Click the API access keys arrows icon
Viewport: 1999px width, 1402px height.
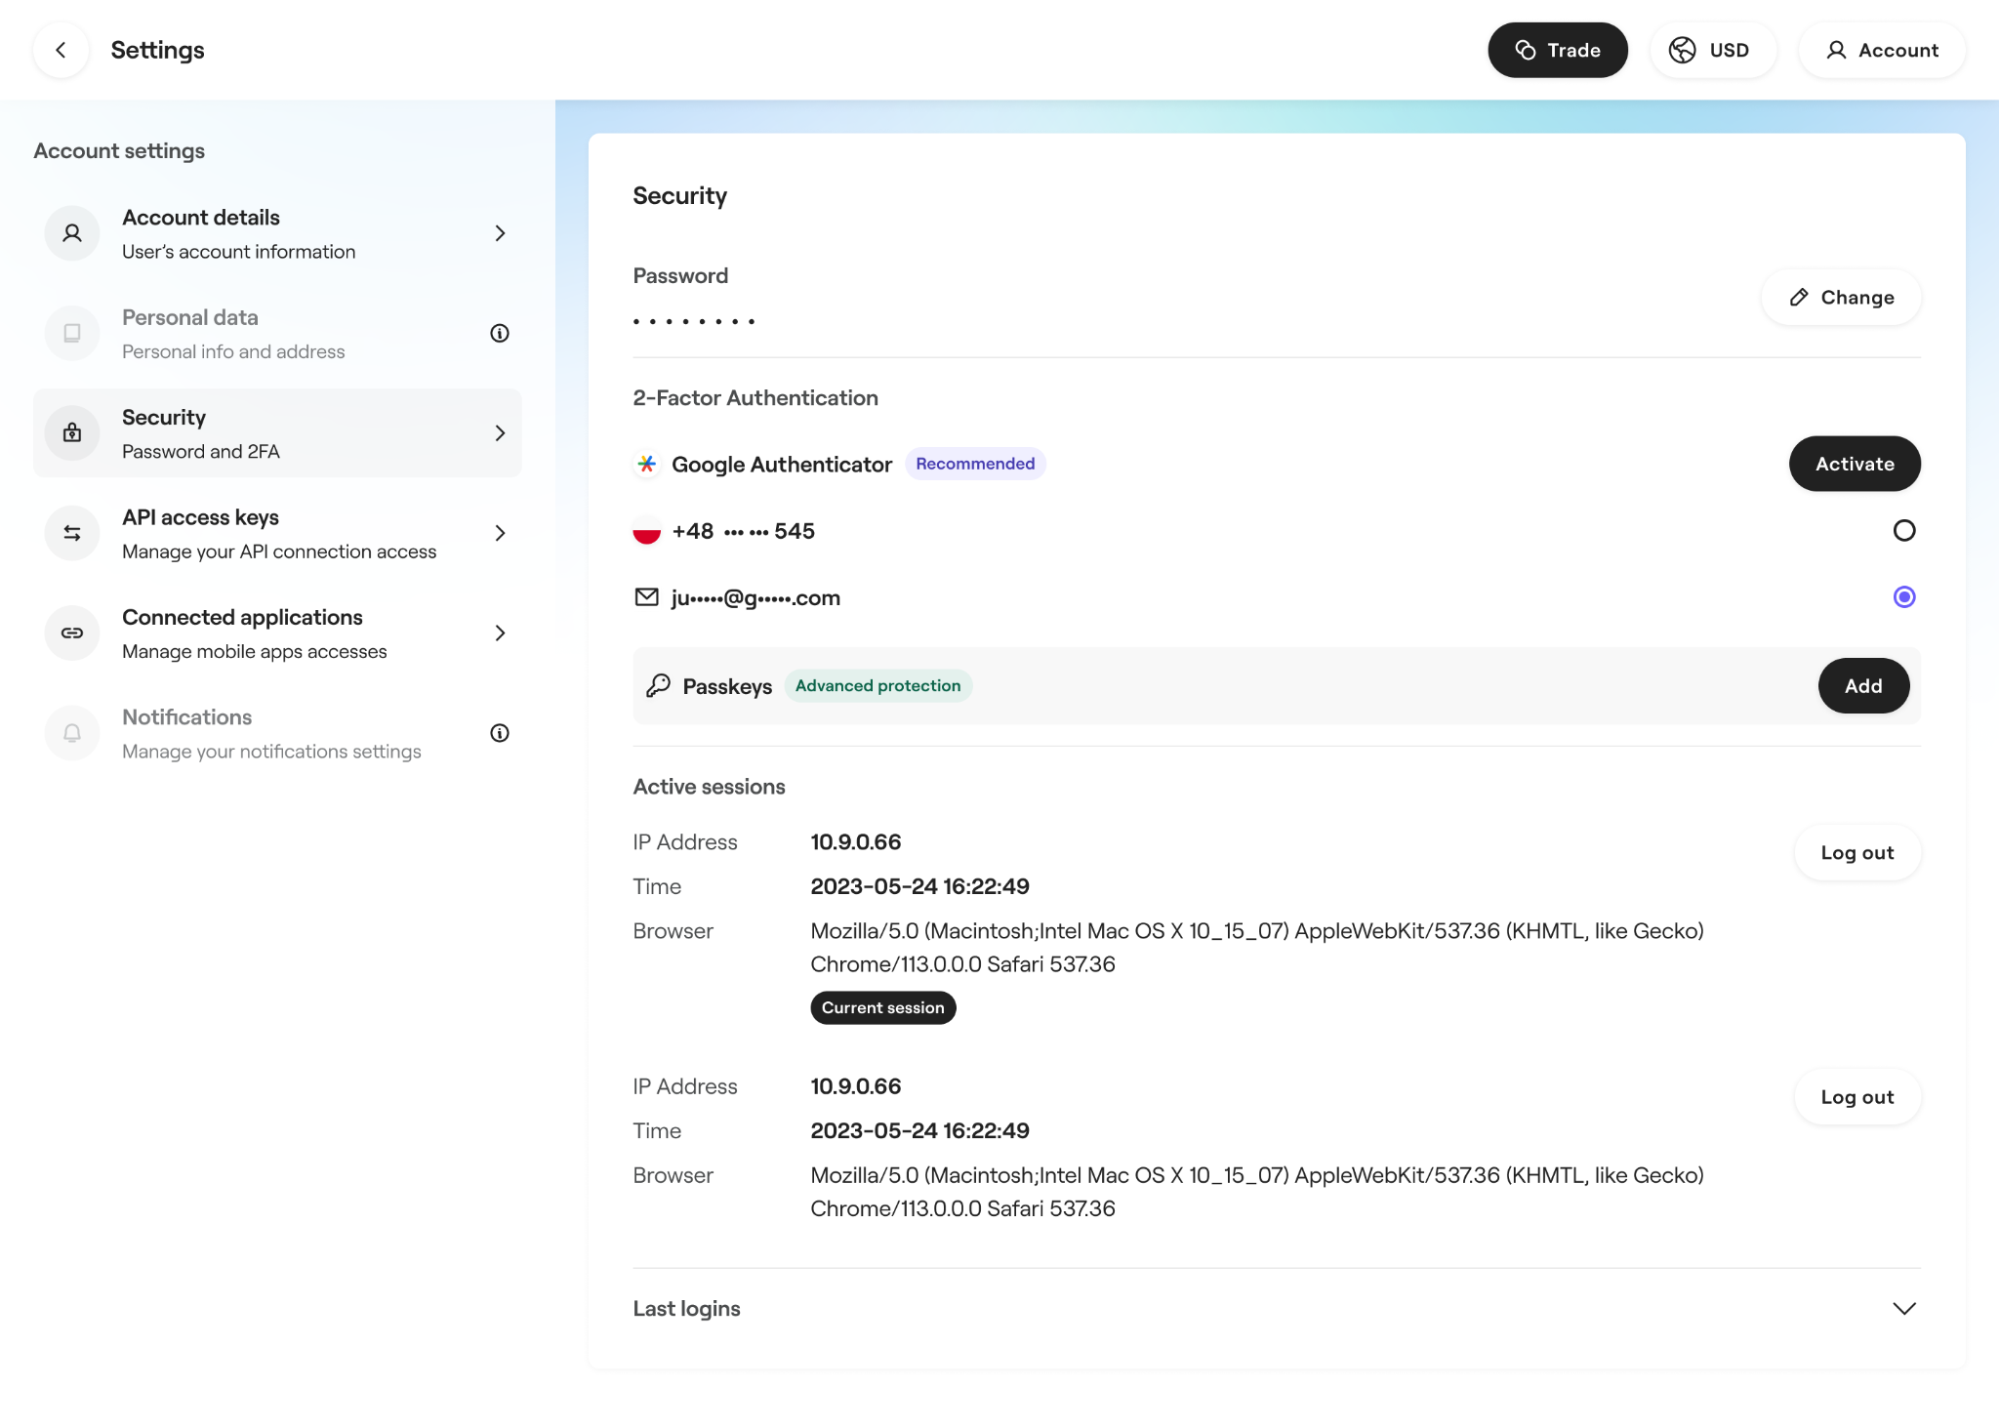coord(72,533)
